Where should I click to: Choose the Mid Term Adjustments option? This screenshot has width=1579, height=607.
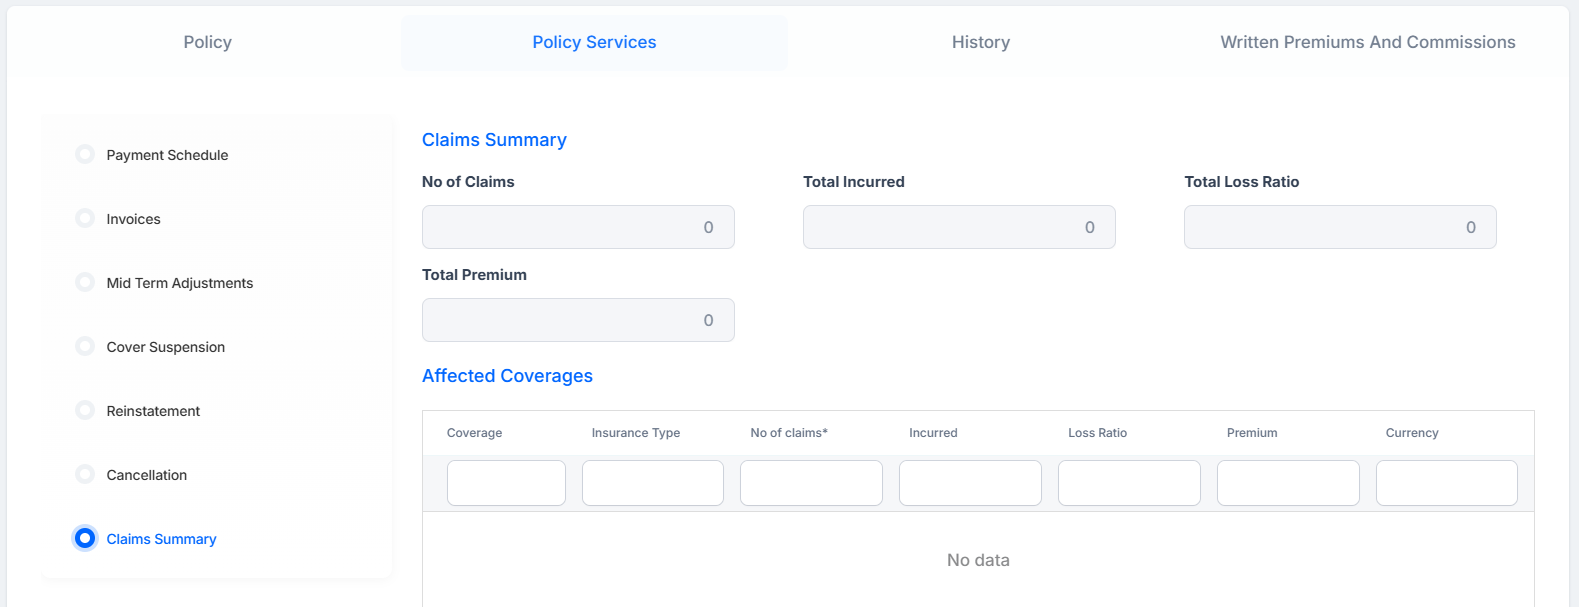tap(85, 282)
